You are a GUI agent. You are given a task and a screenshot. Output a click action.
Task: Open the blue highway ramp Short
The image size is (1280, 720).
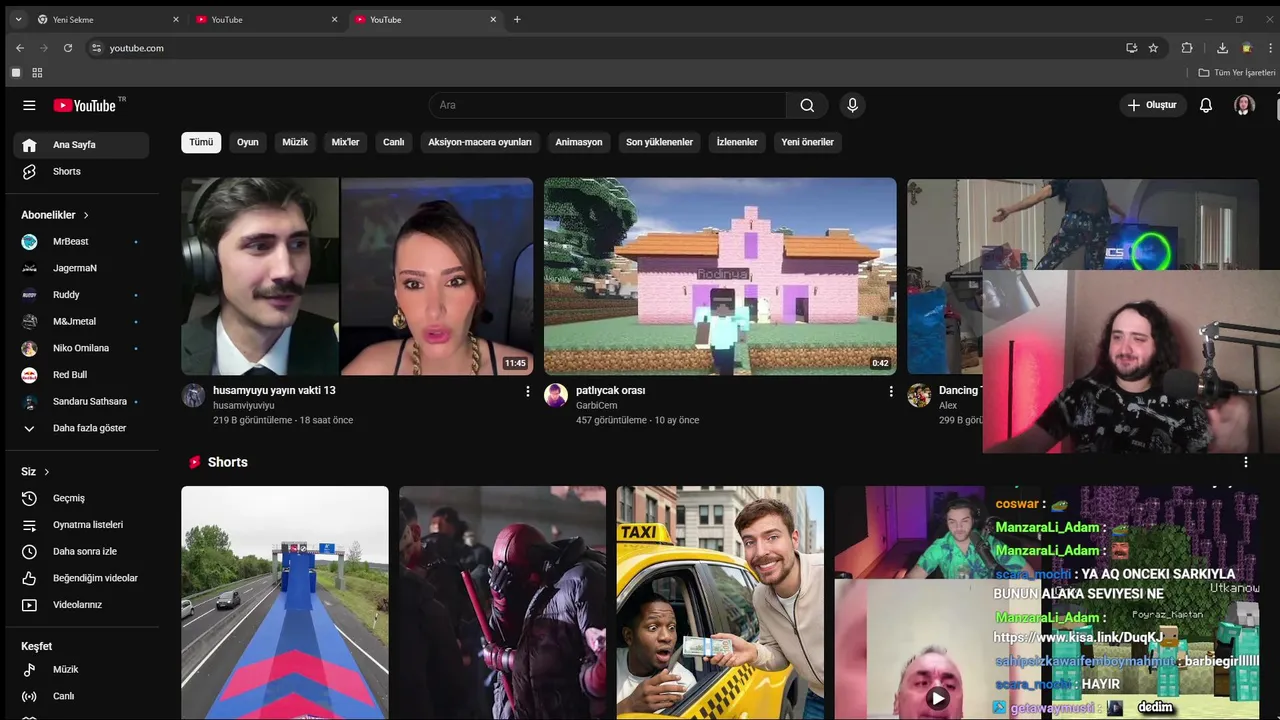point(285,603)
